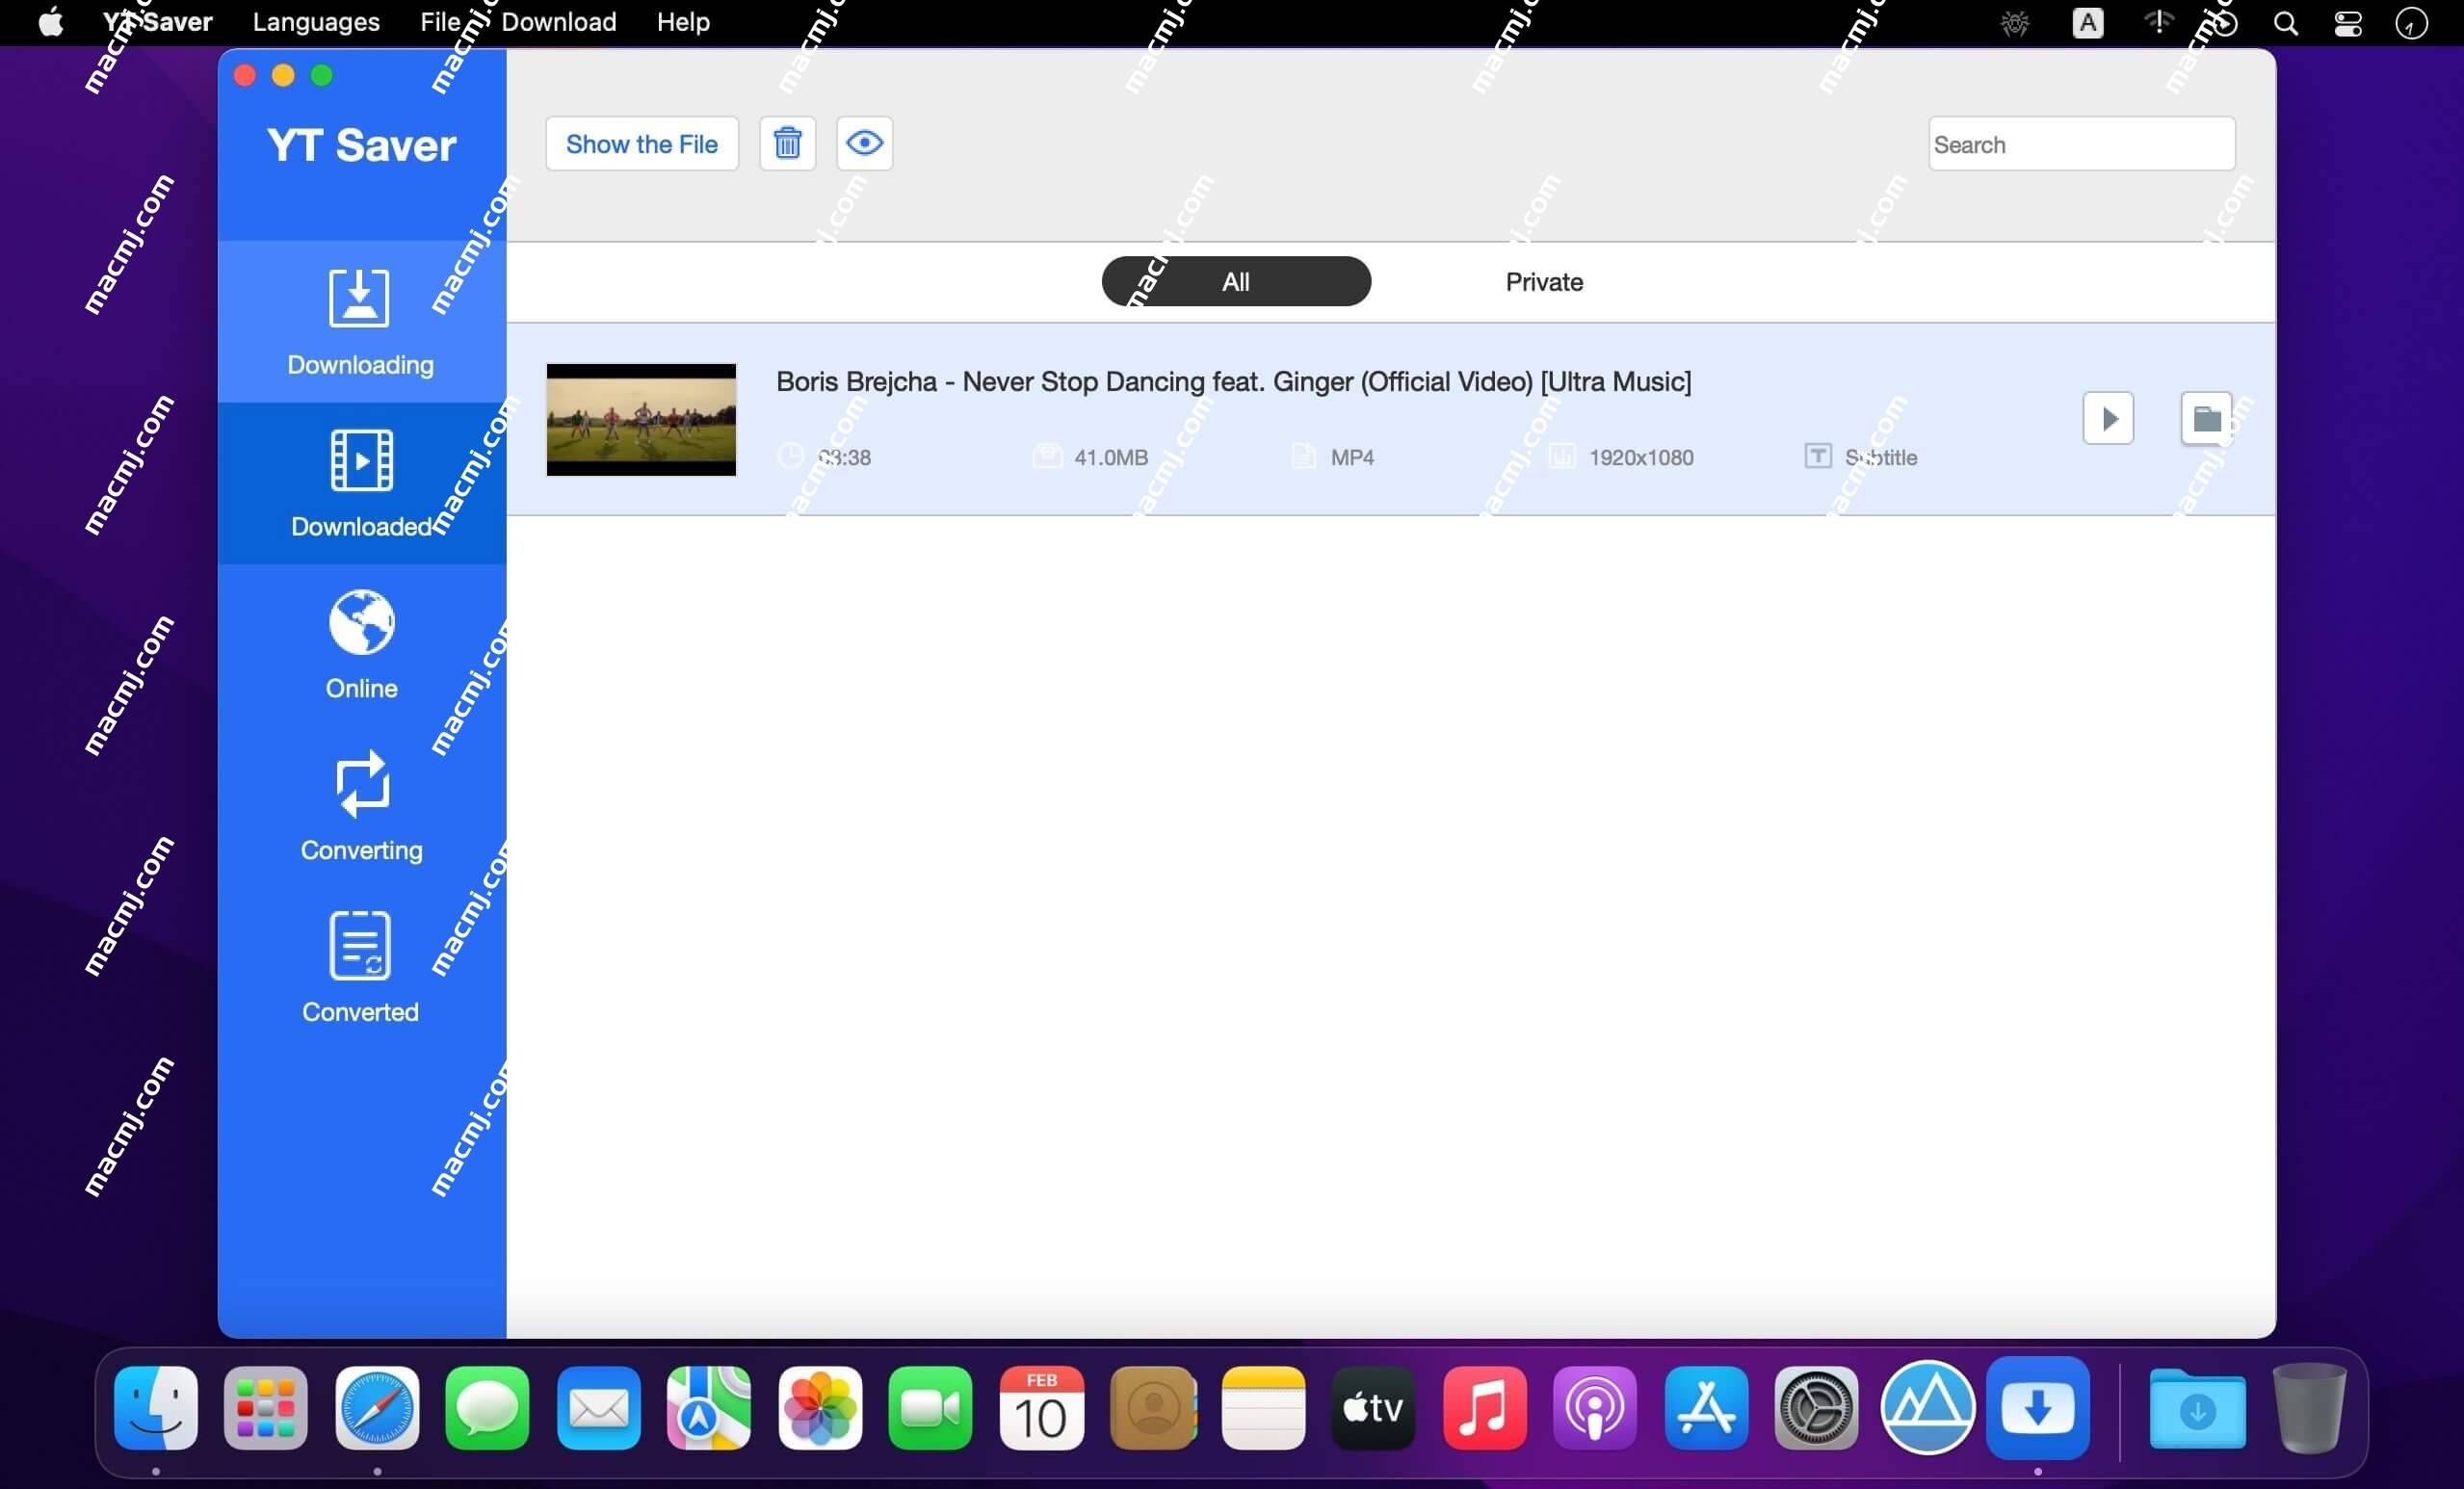Open Calendar from the Dock

click(x=1041, y=1407)
